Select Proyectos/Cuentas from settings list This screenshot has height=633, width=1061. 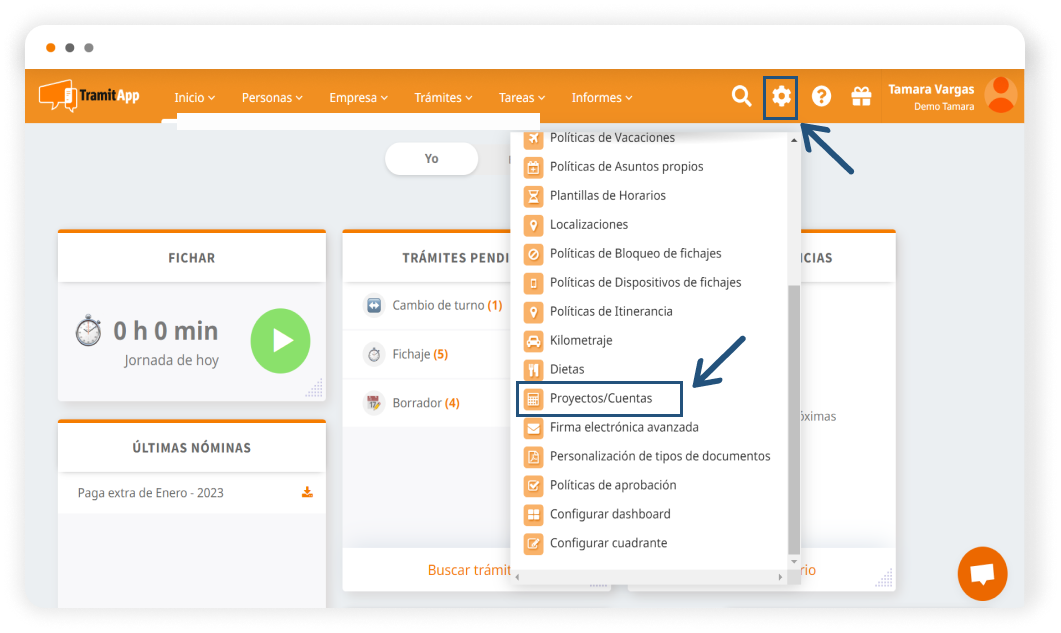pyautogui.click(x=600, y=398)
